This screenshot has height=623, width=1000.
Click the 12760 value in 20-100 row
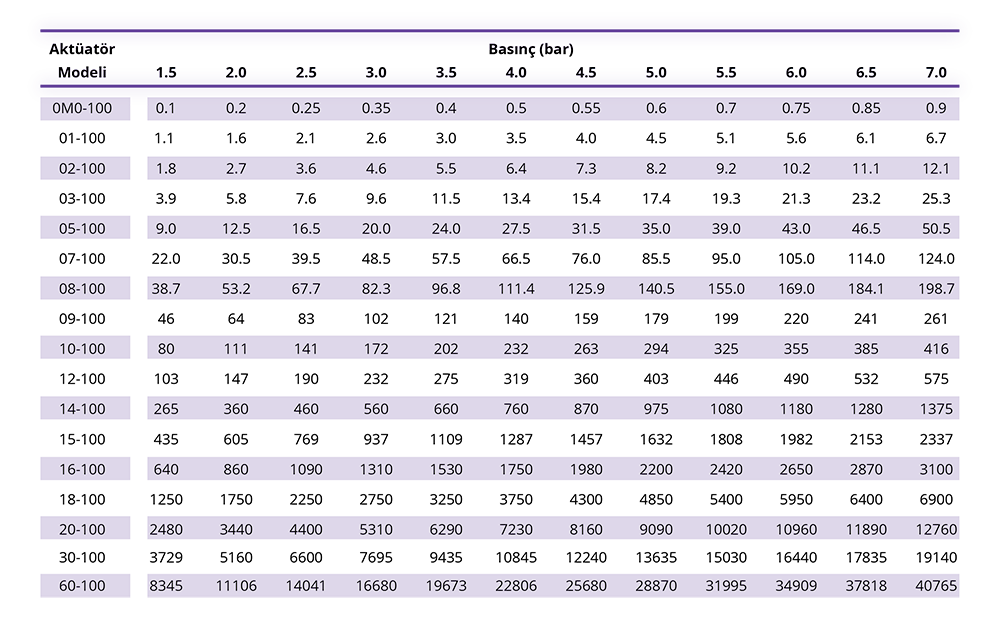[936, 529]
